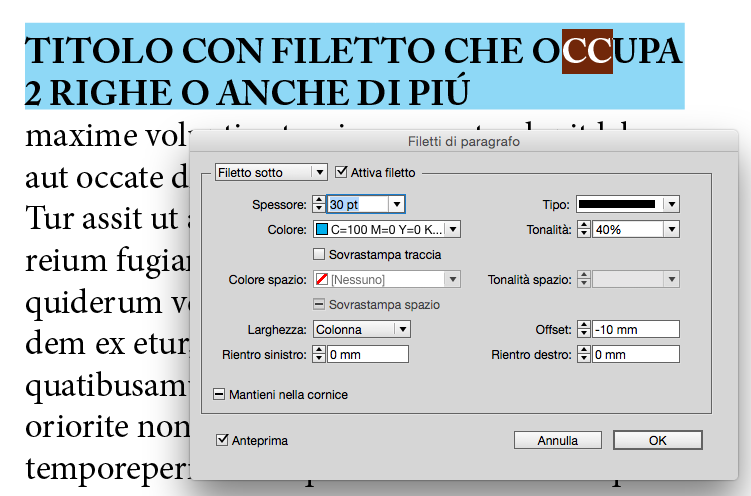Image resolution: width=751 pixels, height=496 pixels.
Task: Open the Tipo line style dropdown
Action: point(628,204)
